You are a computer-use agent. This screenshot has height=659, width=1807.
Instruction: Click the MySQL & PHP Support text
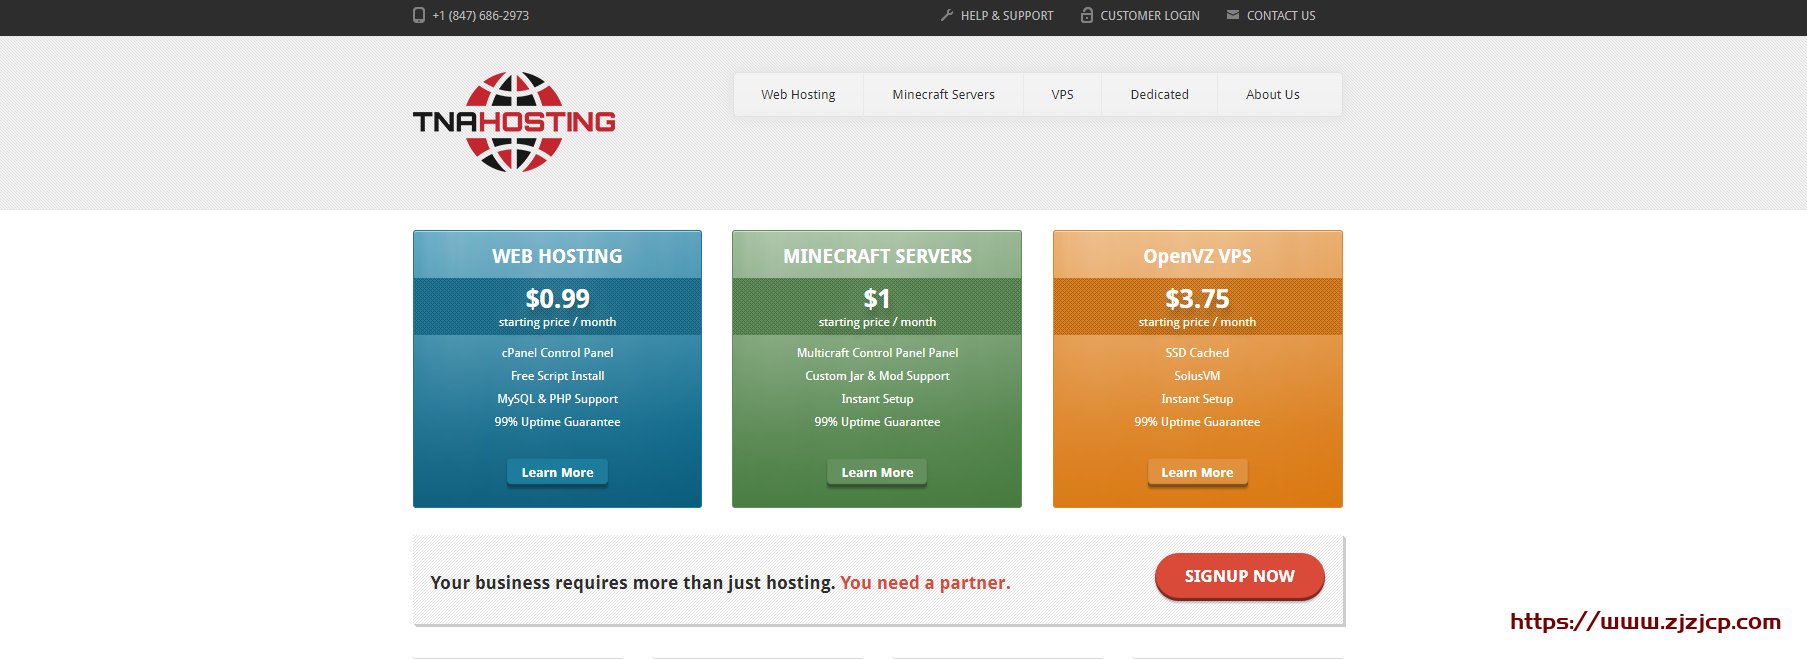pos(557,399)
